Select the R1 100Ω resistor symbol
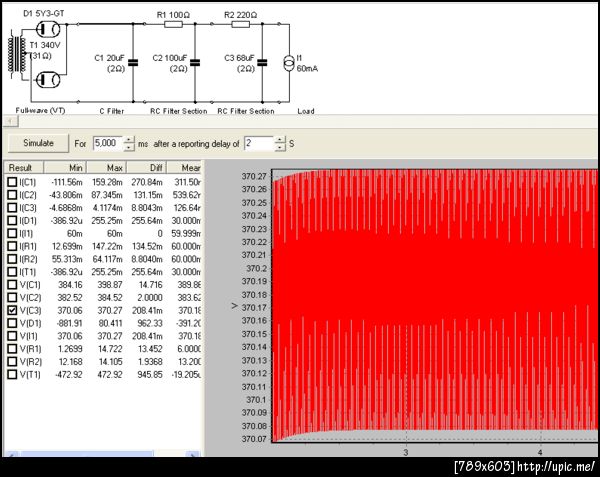 [x=173, y=24]
